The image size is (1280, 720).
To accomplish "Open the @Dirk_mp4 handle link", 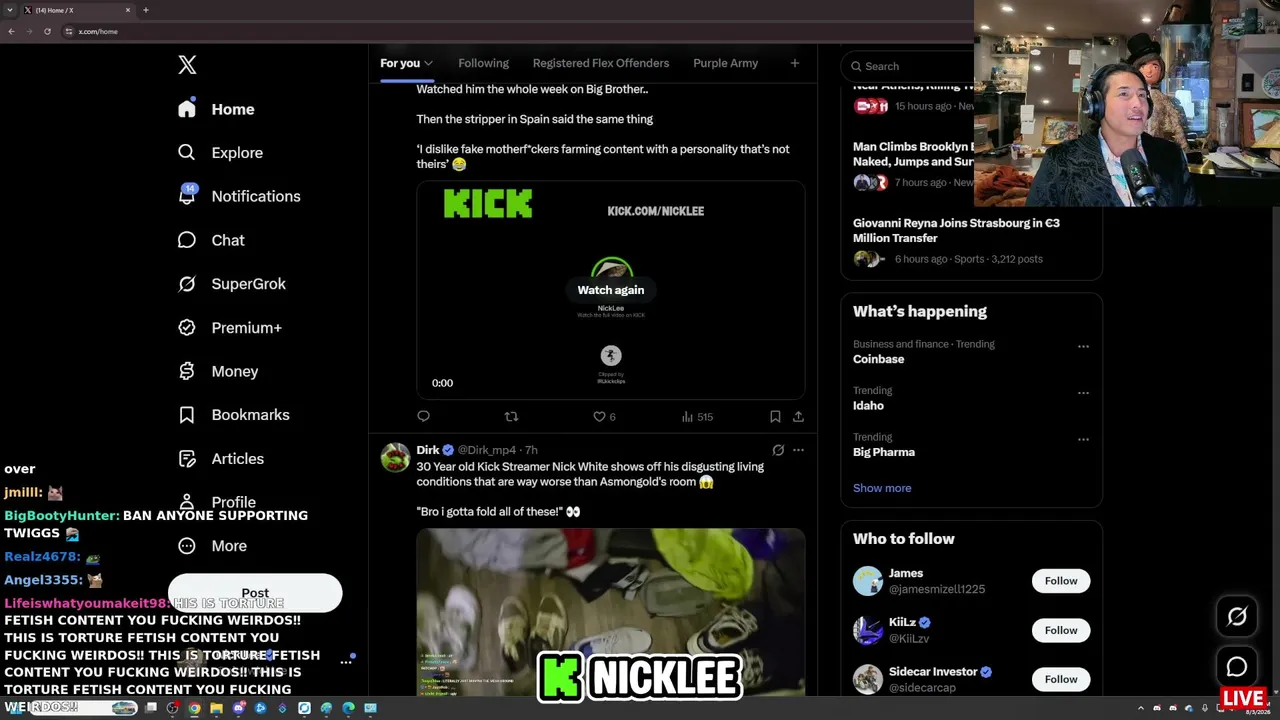I will pos(489,450).
